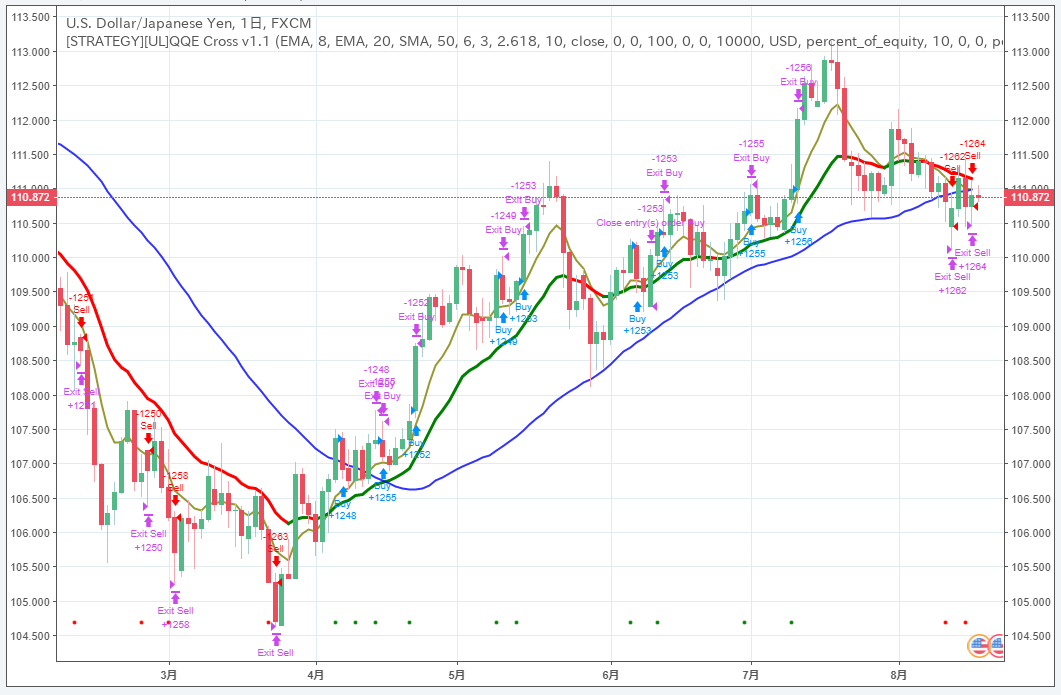Click the 4月 label on the time axis
The image size is (1061, 695).
[x=315, y=675]
